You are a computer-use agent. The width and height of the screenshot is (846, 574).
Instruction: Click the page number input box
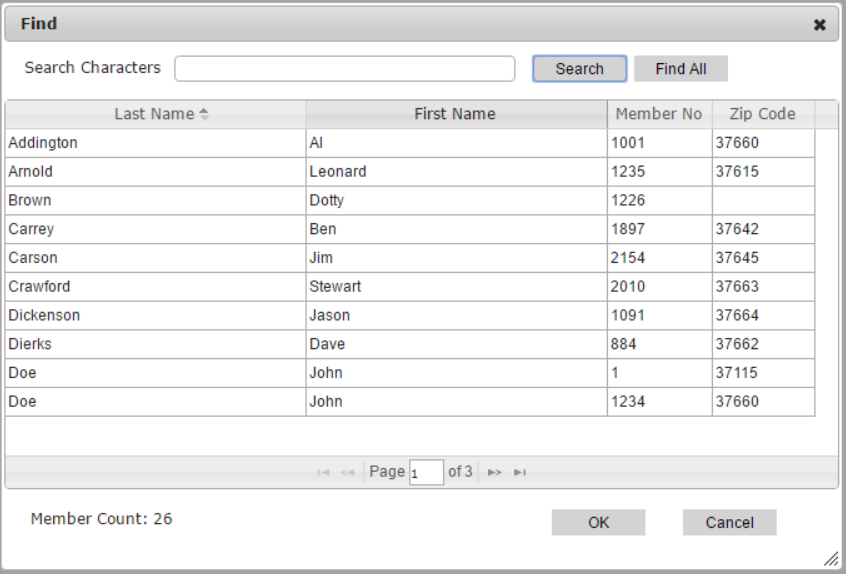(426, 473)
